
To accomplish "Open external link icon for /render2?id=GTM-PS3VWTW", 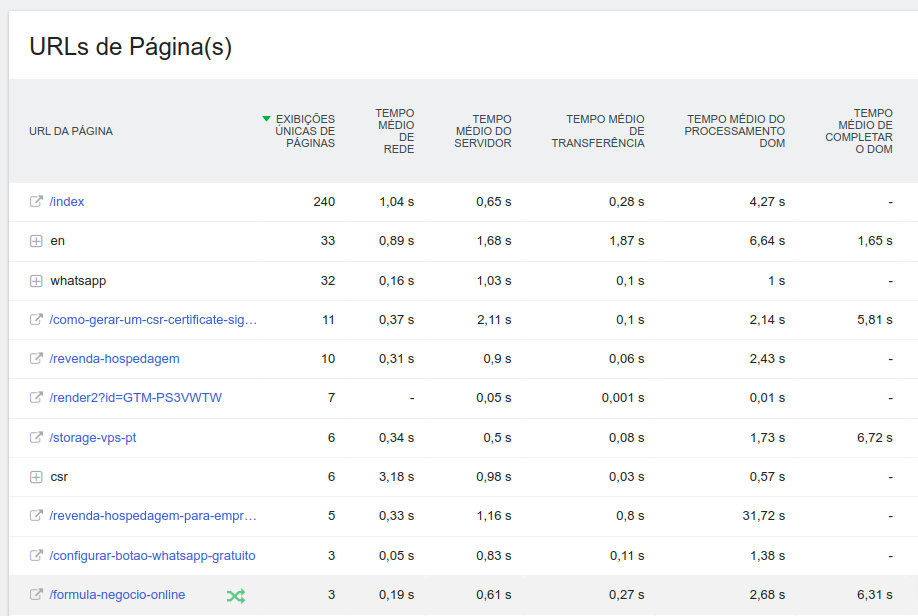I will pos(36,397).
